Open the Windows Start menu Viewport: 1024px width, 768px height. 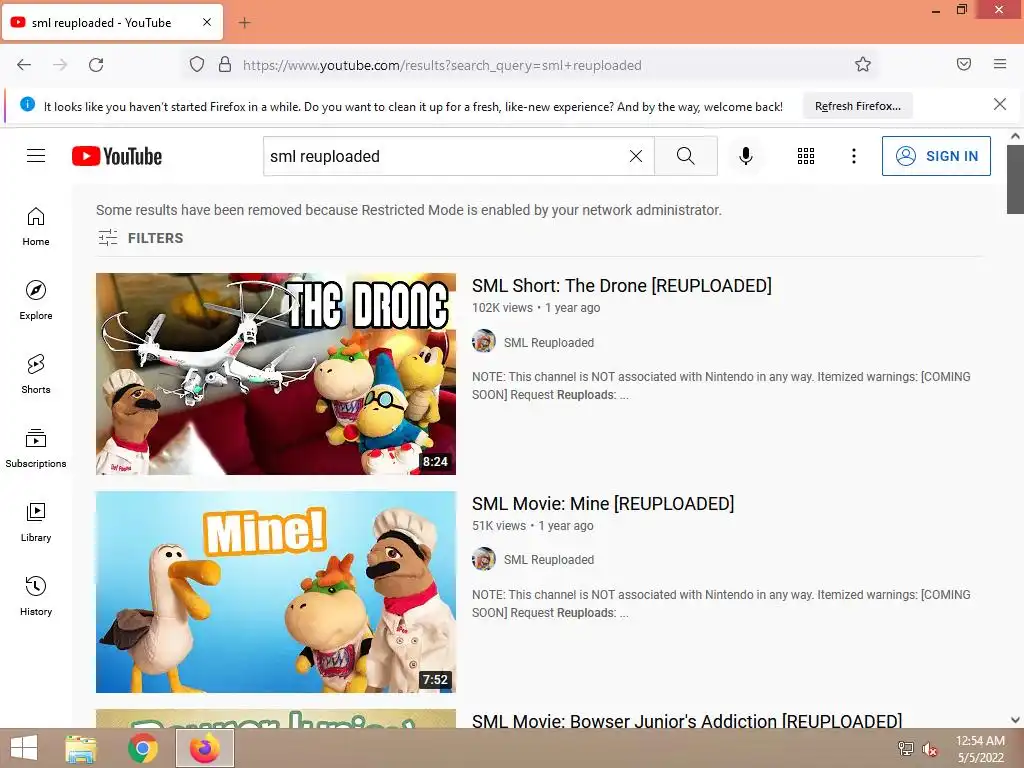[x=24, y=748]
